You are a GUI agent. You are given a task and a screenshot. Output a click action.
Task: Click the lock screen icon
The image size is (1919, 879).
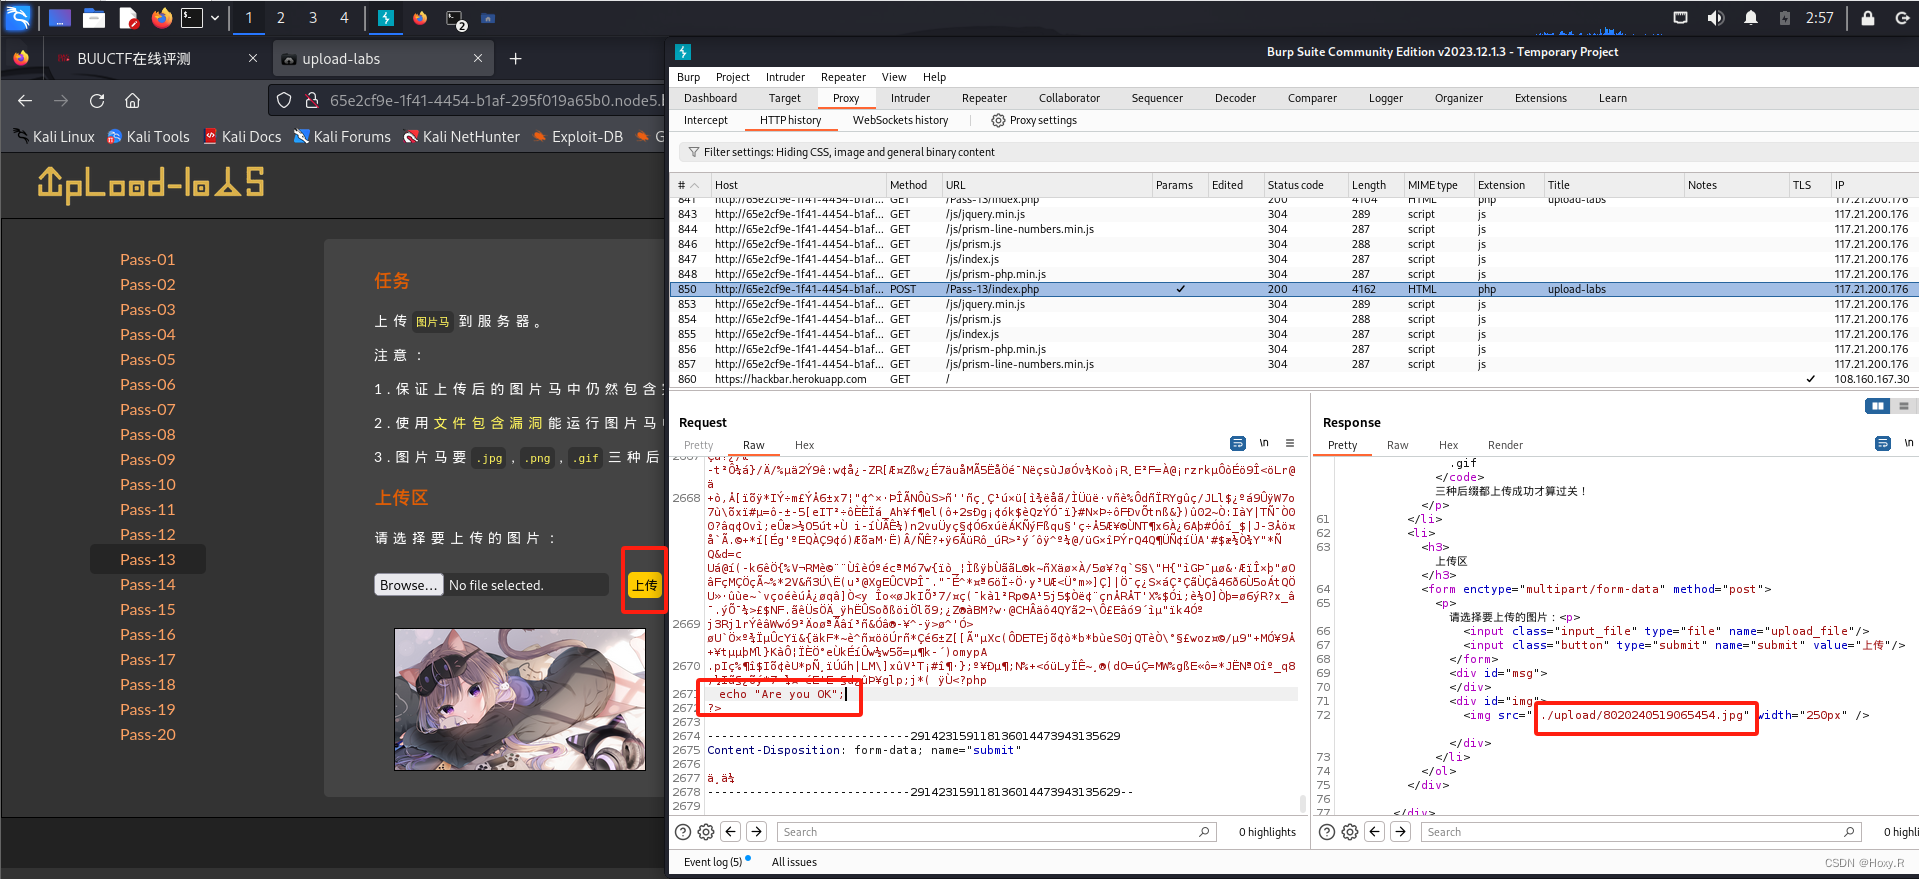point(1867,18)
